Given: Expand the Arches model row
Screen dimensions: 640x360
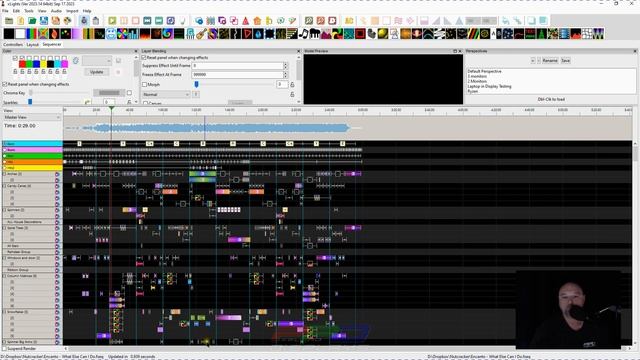Looking at the screenshot, I should (x=5, y=174).
